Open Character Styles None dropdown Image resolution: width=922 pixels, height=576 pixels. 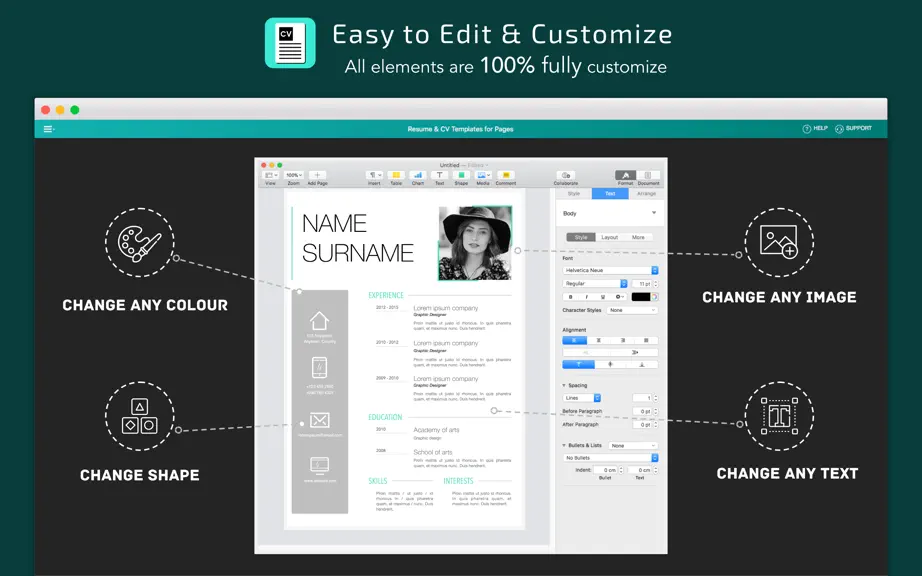(633, 310)
